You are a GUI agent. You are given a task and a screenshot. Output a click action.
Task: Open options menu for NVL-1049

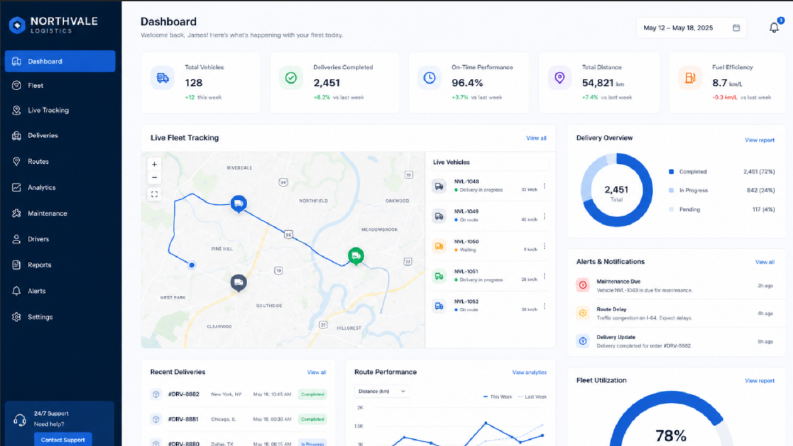(544, 216)
